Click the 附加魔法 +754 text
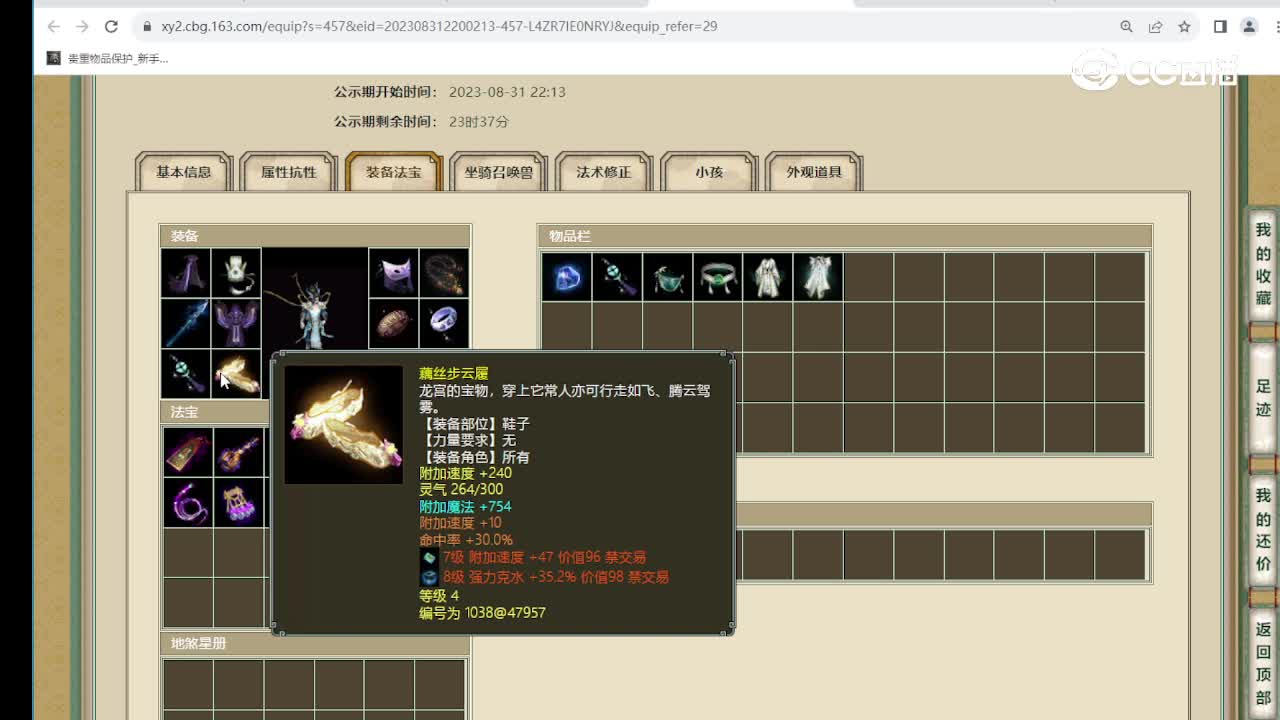The width and height of the screenshot is (1280, 720). 465,507
